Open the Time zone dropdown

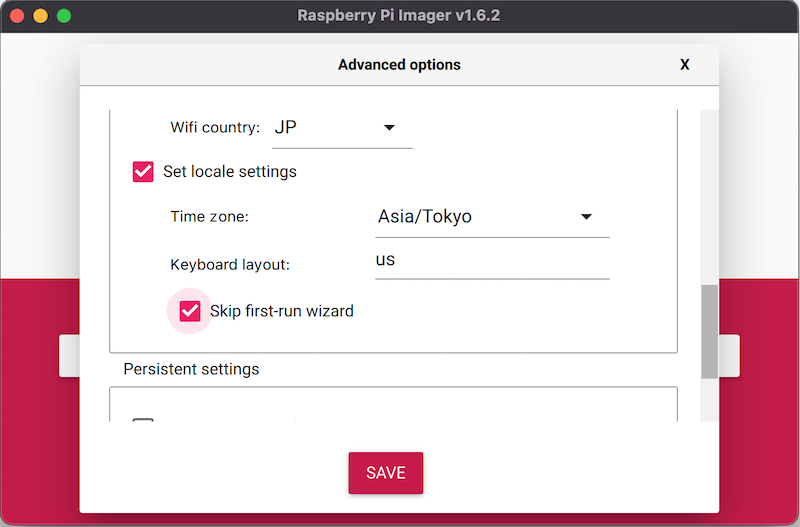(x=492, y=217)
